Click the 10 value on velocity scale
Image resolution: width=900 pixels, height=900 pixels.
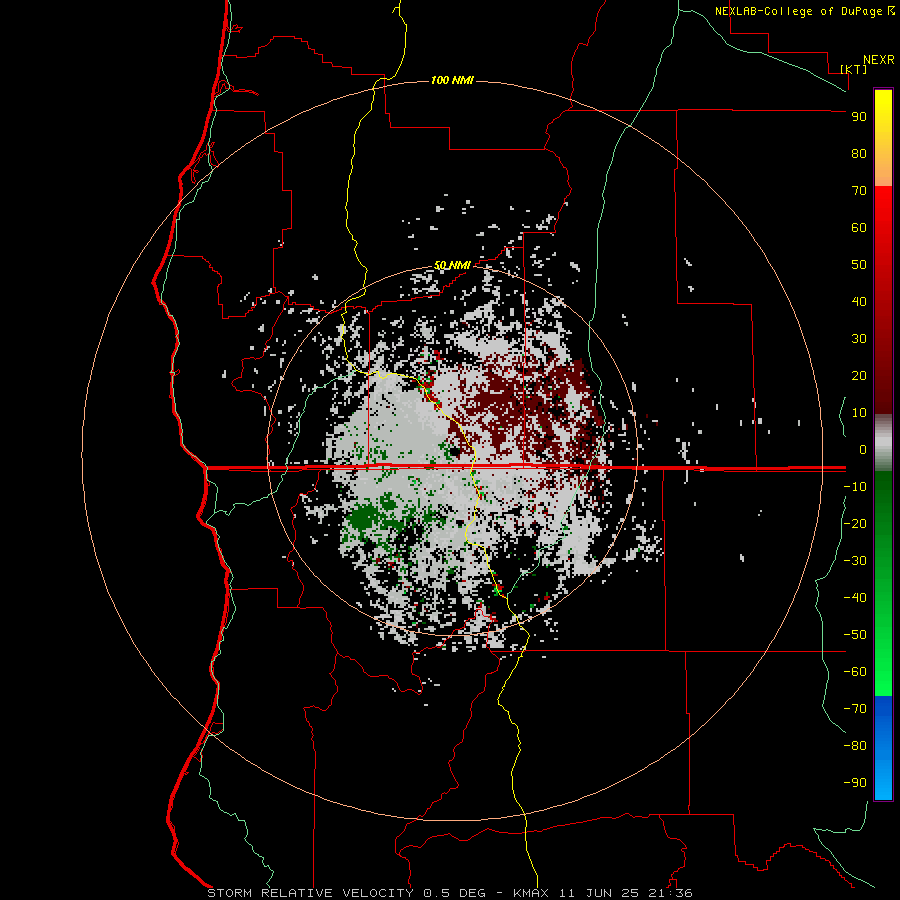pyautogui.click(x=859, y=413)
